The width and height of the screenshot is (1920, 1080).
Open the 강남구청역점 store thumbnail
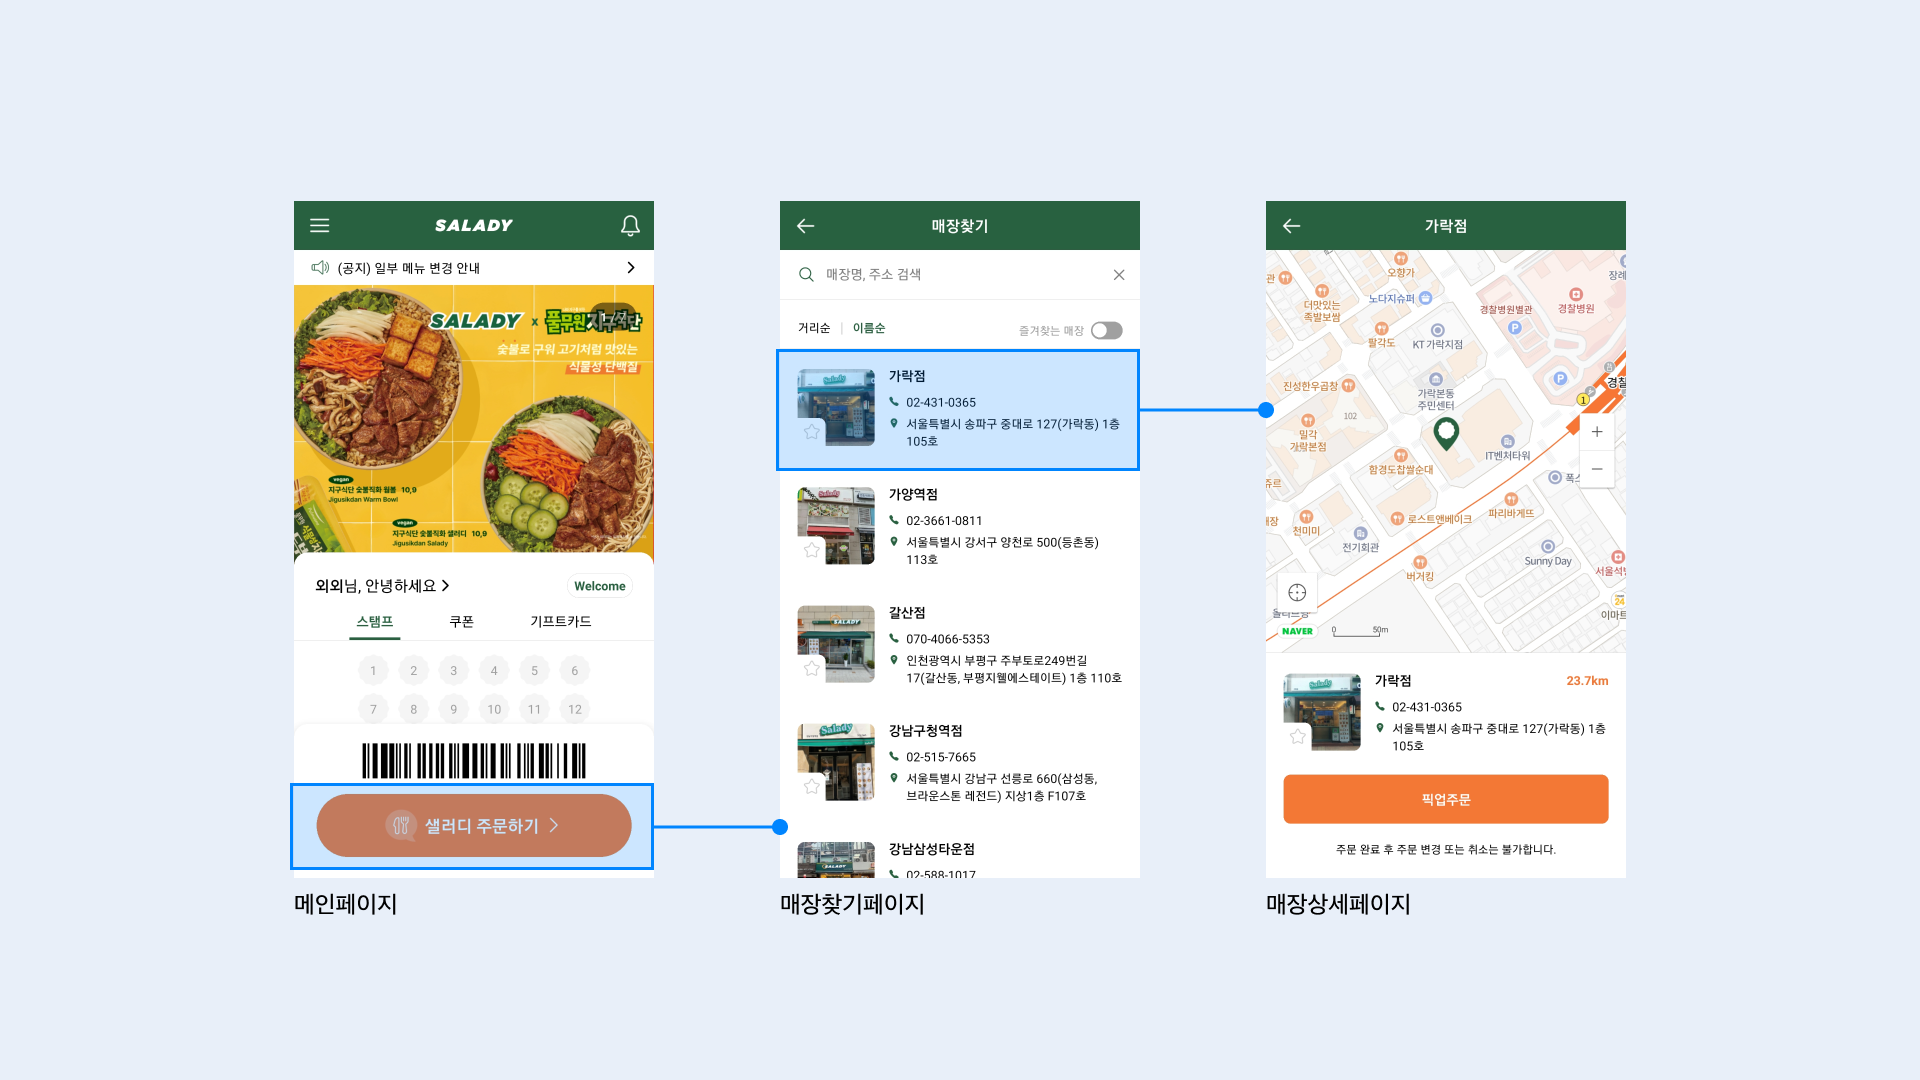(x=836, y=762)
